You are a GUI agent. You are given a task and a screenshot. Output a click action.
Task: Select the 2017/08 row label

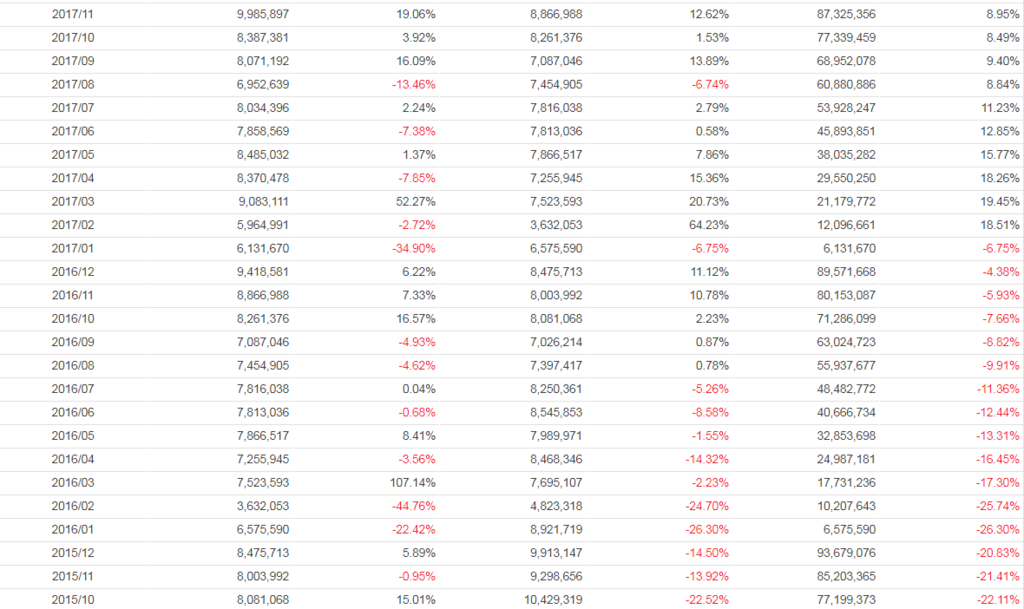(72, 85)
